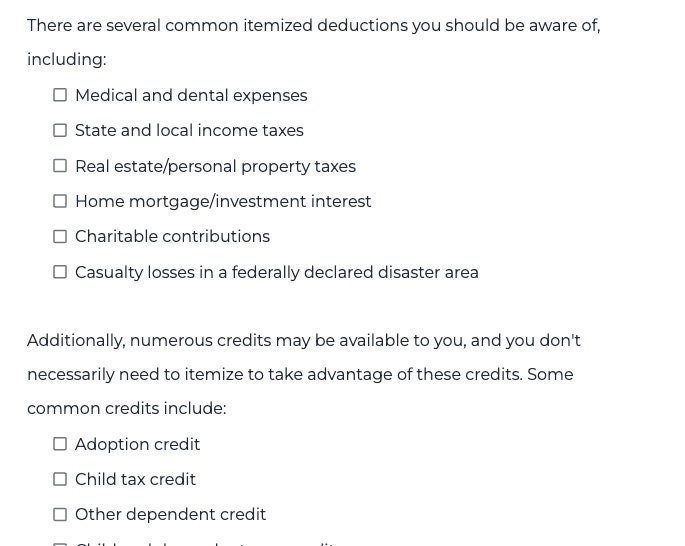This screenshot has width=685, height=546.
Task: Click the 'Home mortgage/investment interest' label text
Action: coord(223,201)
